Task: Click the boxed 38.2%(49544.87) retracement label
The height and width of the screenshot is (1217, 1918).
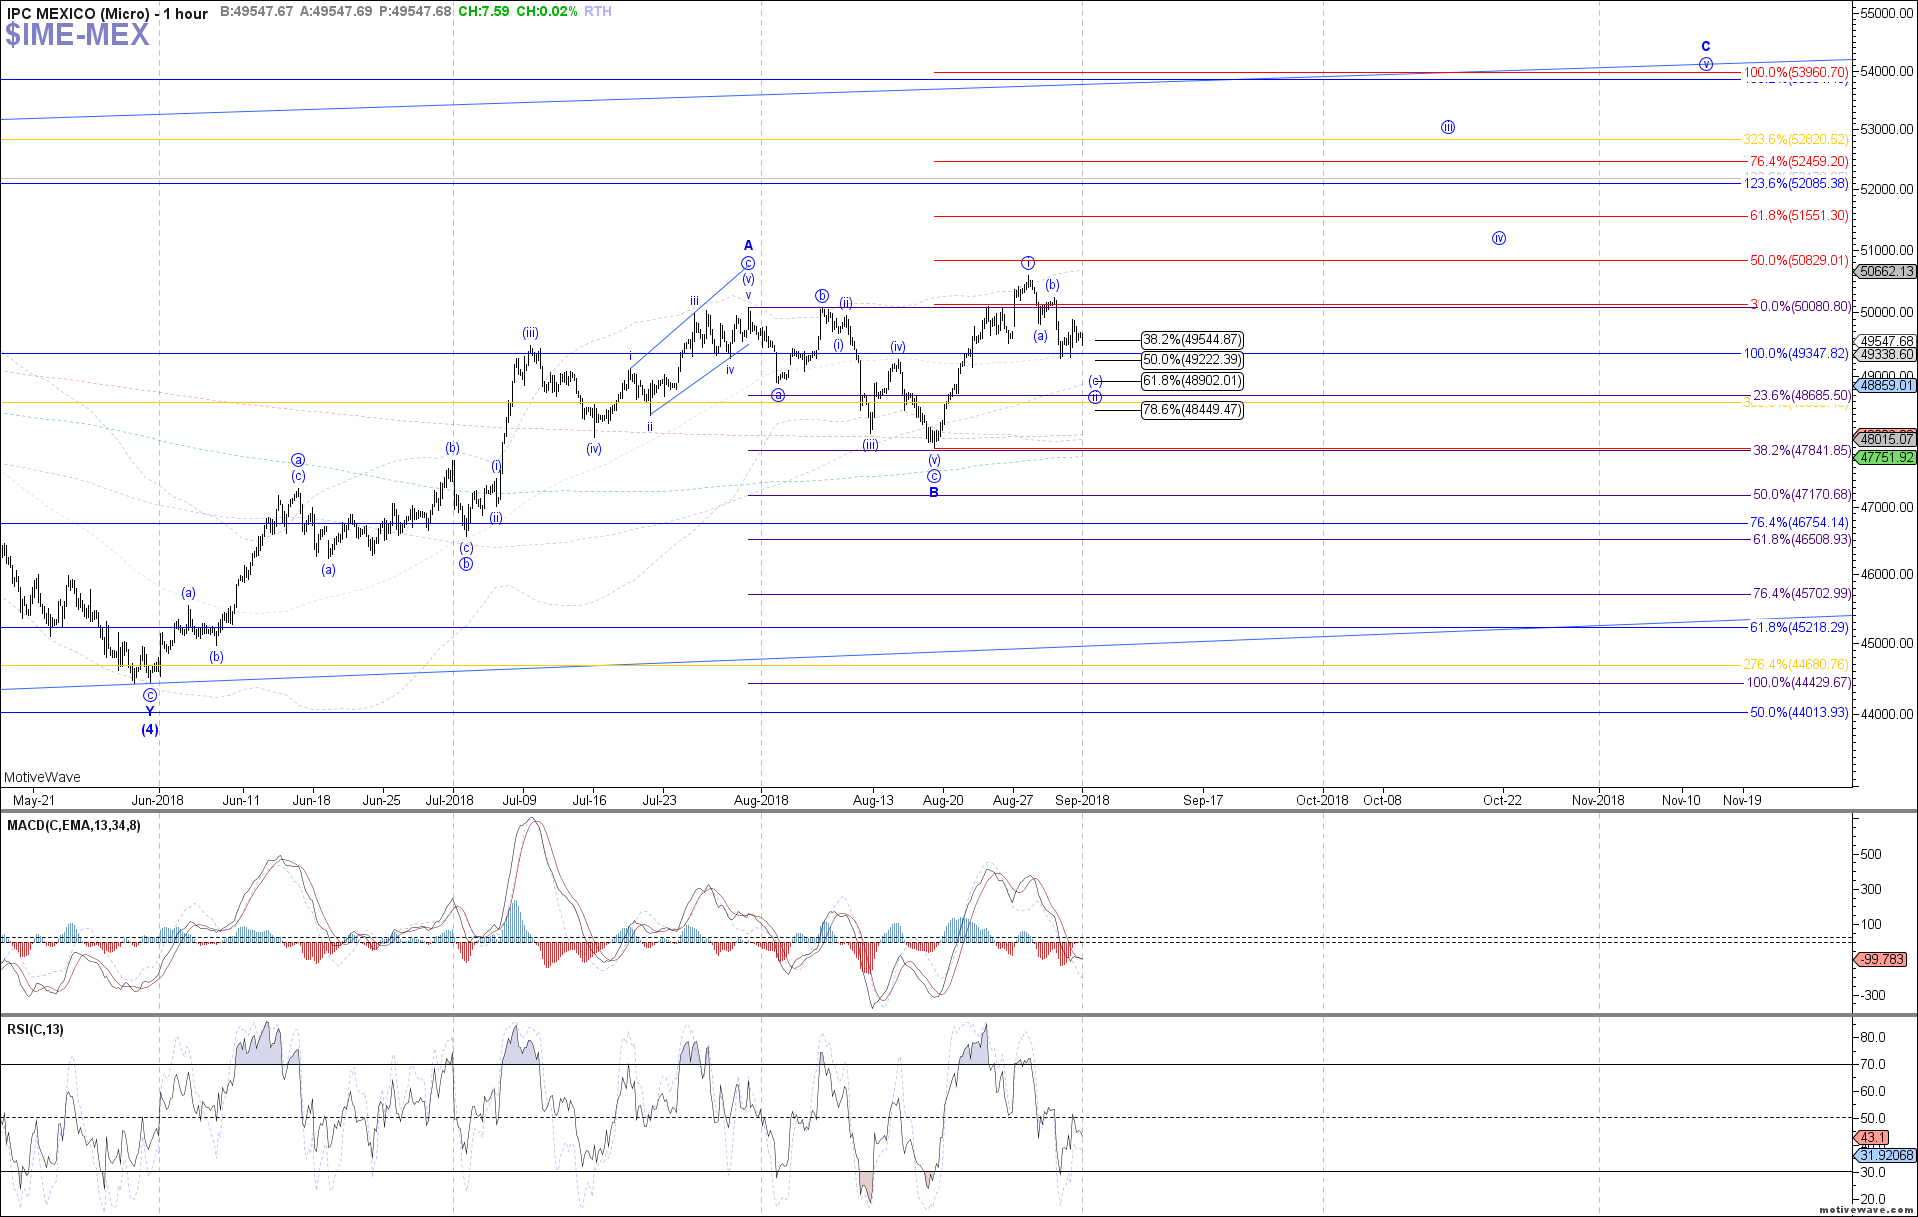Action: (1192, 340)
